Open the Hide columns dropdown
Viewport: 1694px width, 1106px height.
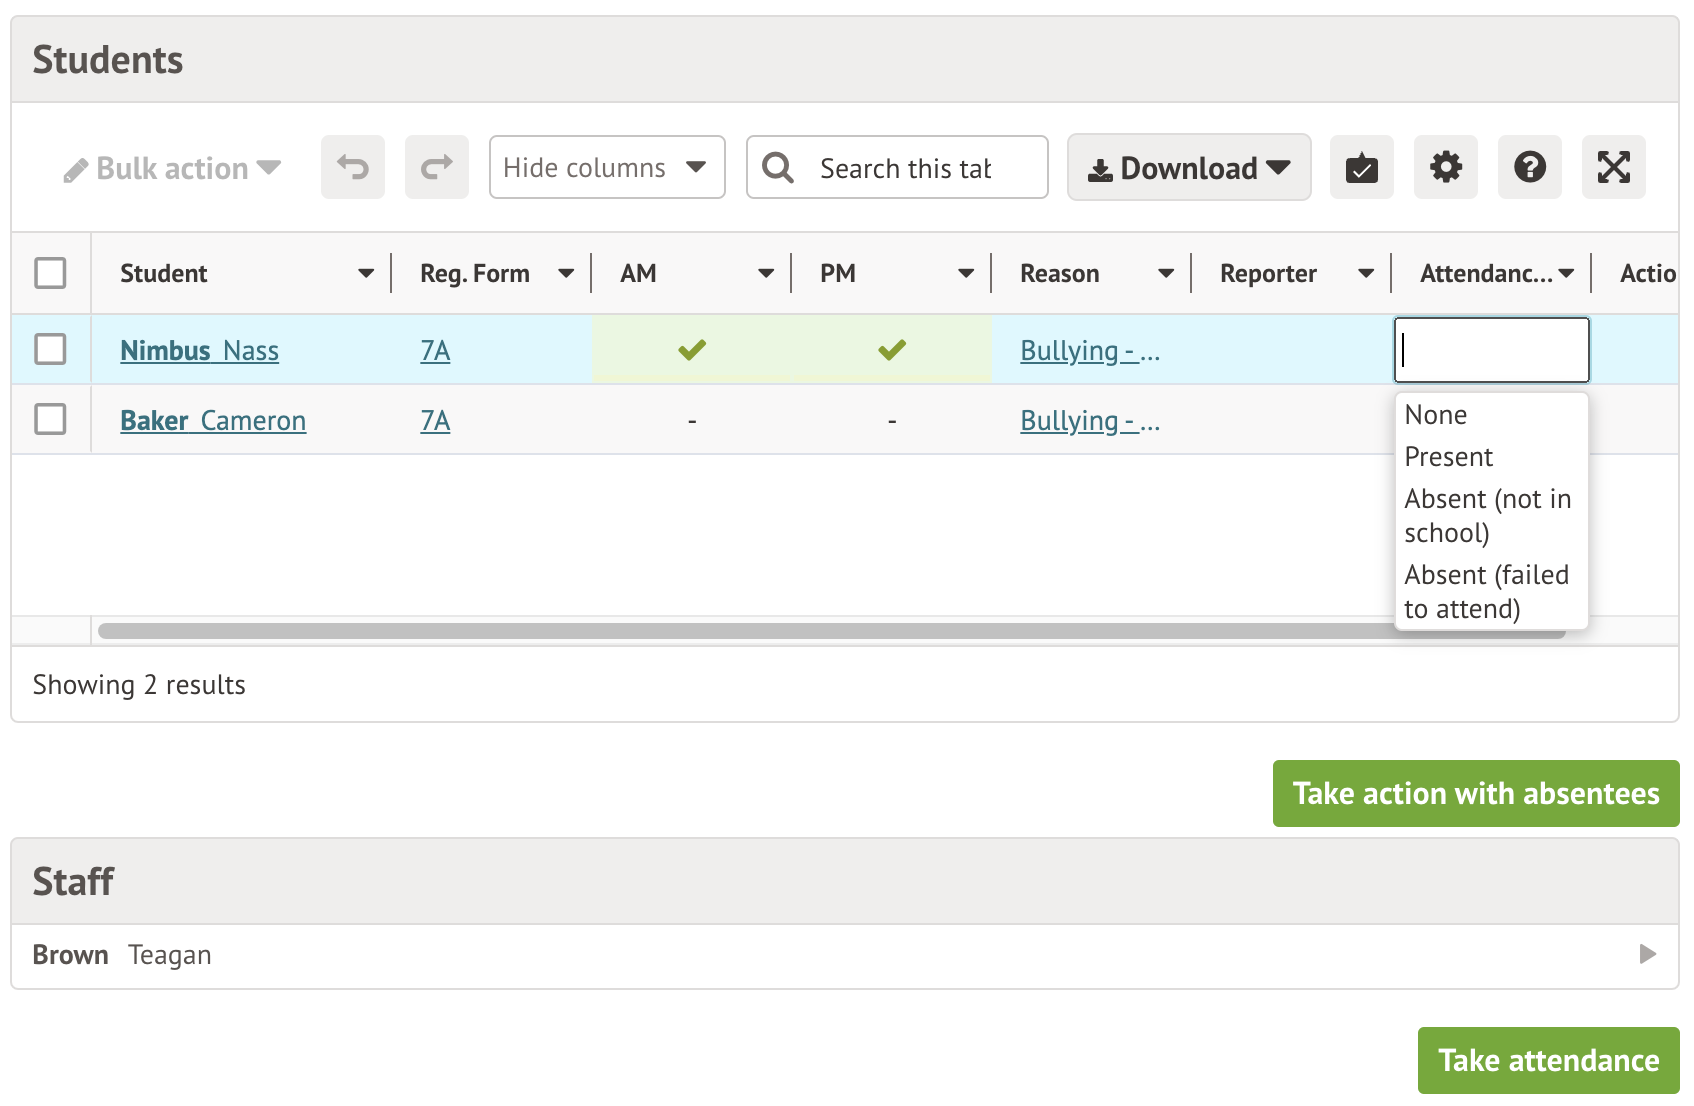(606, 167)
